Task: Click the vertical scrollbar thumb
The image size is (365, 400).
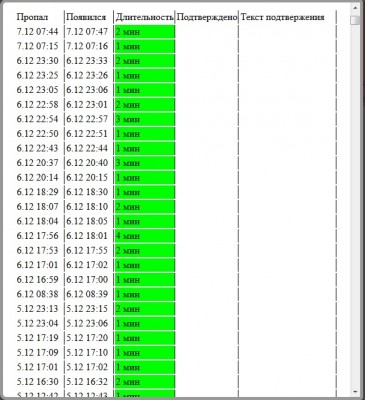Action: pyautogui.click(x=355, y=21)
